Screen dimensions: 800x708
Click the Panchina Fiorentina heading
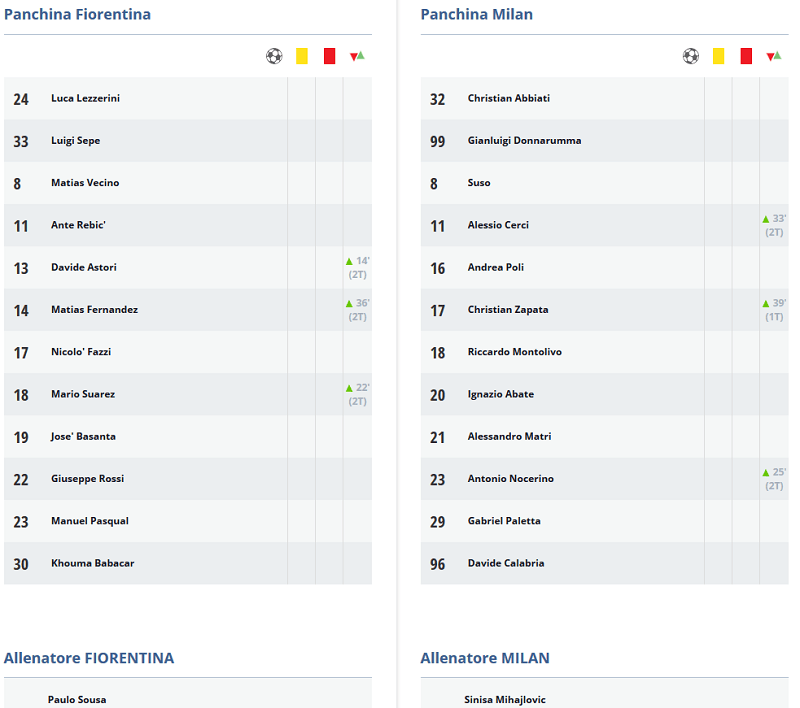click(78, 14)
